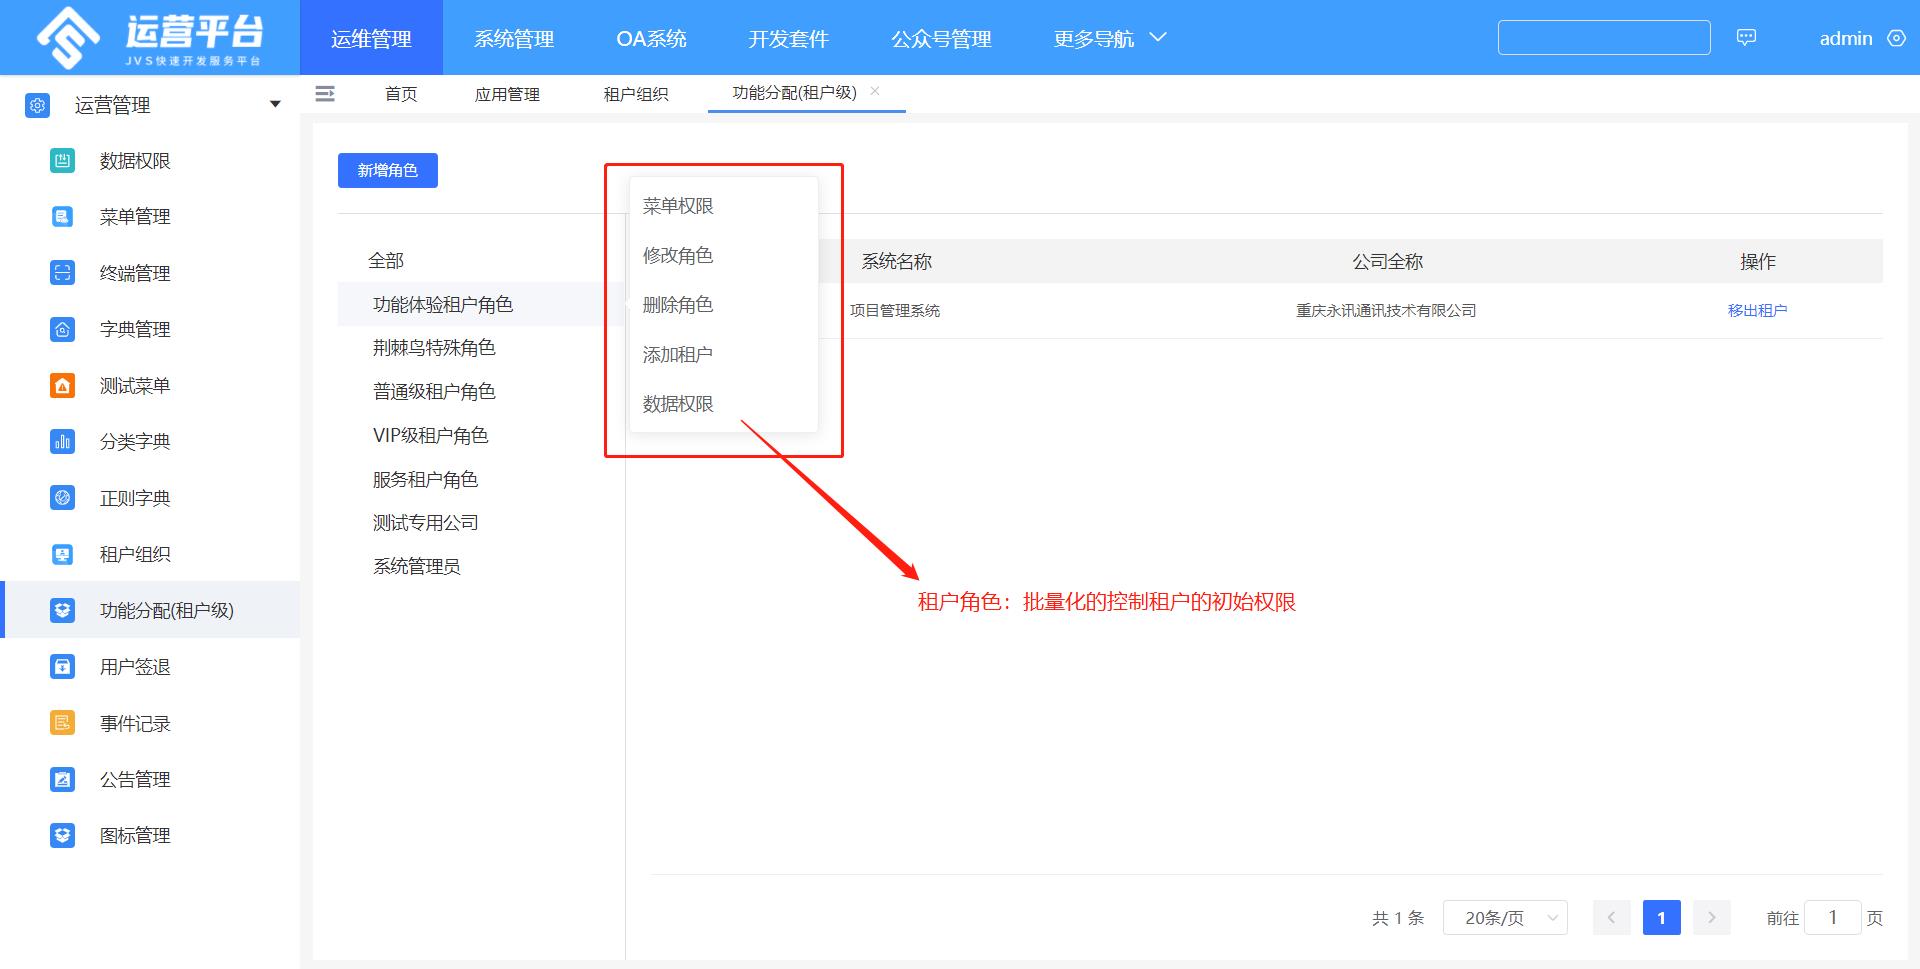Click the 移出租户 link
This screenshot has width=1920, height=969.
pyautogui.click(x=1757, y=311)
